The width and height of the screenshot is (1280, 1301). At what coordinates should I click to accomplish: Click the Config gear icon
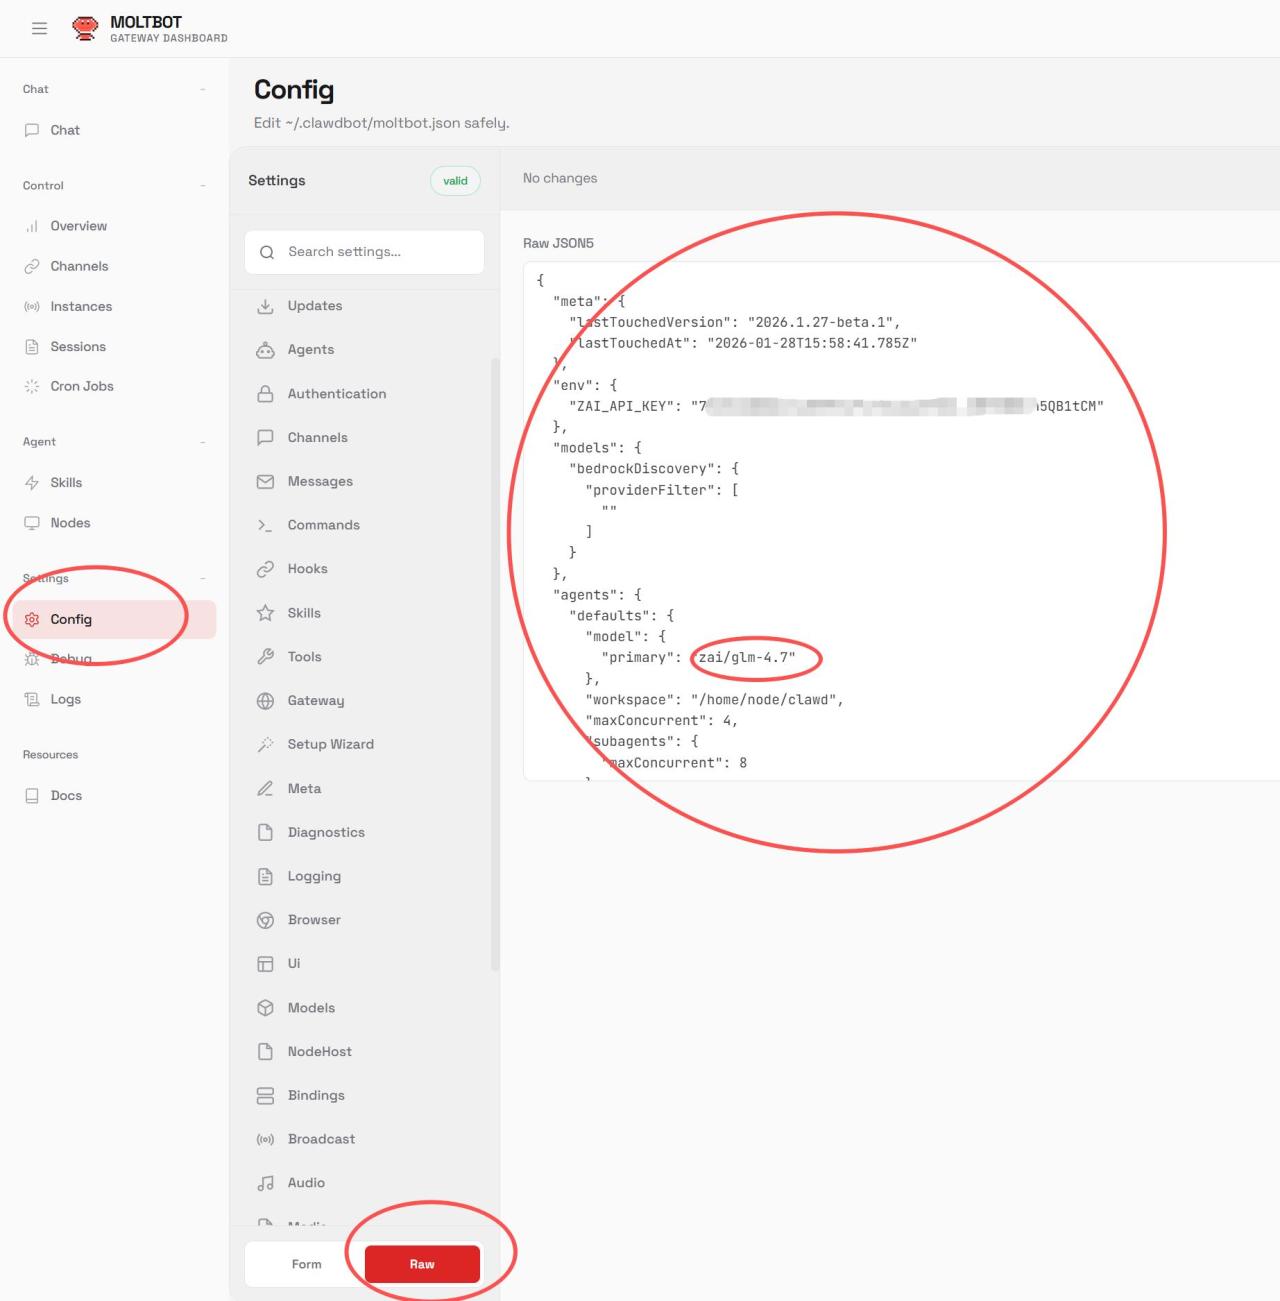(32, 619)
